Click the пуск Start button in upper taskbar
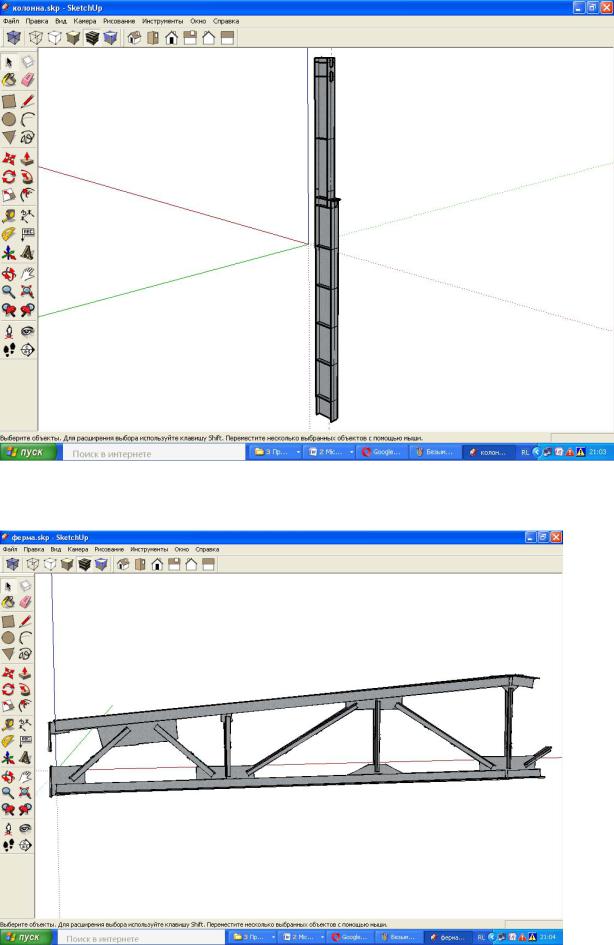Screen dimensions: 614x945 click(x=28, y=452)
